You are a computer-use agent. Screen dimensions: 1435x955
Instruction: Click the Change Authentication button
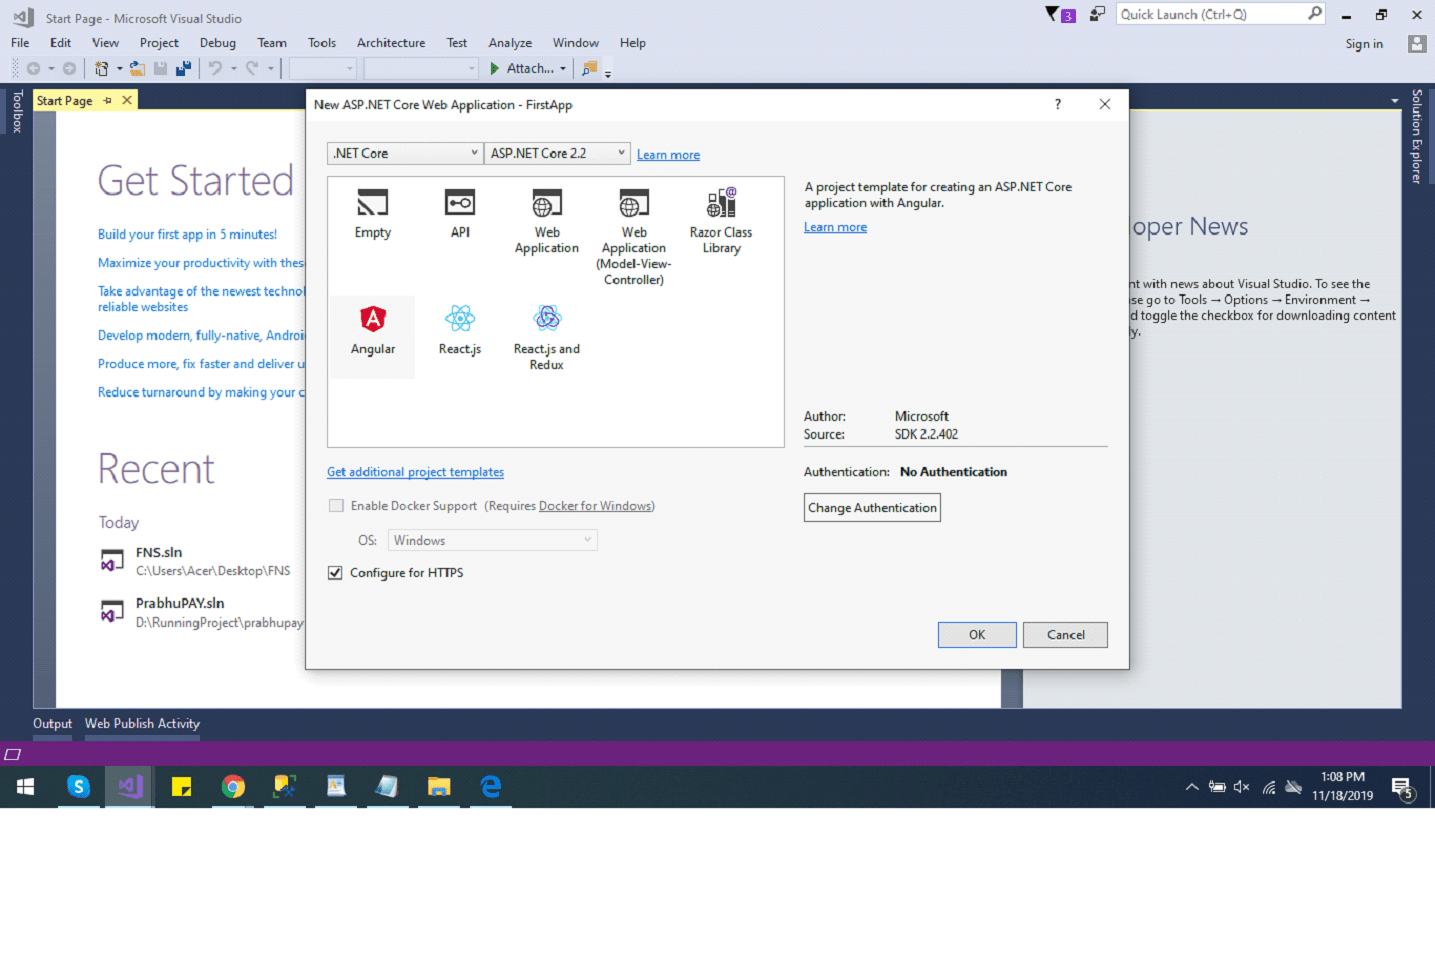(x=872, y=508)
